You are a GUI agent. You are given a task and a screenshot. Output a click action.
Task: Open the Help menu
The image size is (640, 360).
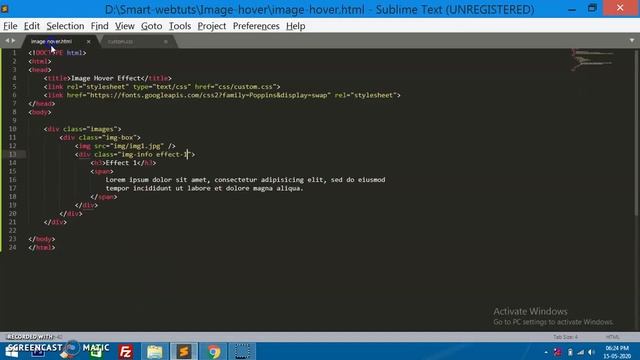pyautogui.click(x=295, y=26)
